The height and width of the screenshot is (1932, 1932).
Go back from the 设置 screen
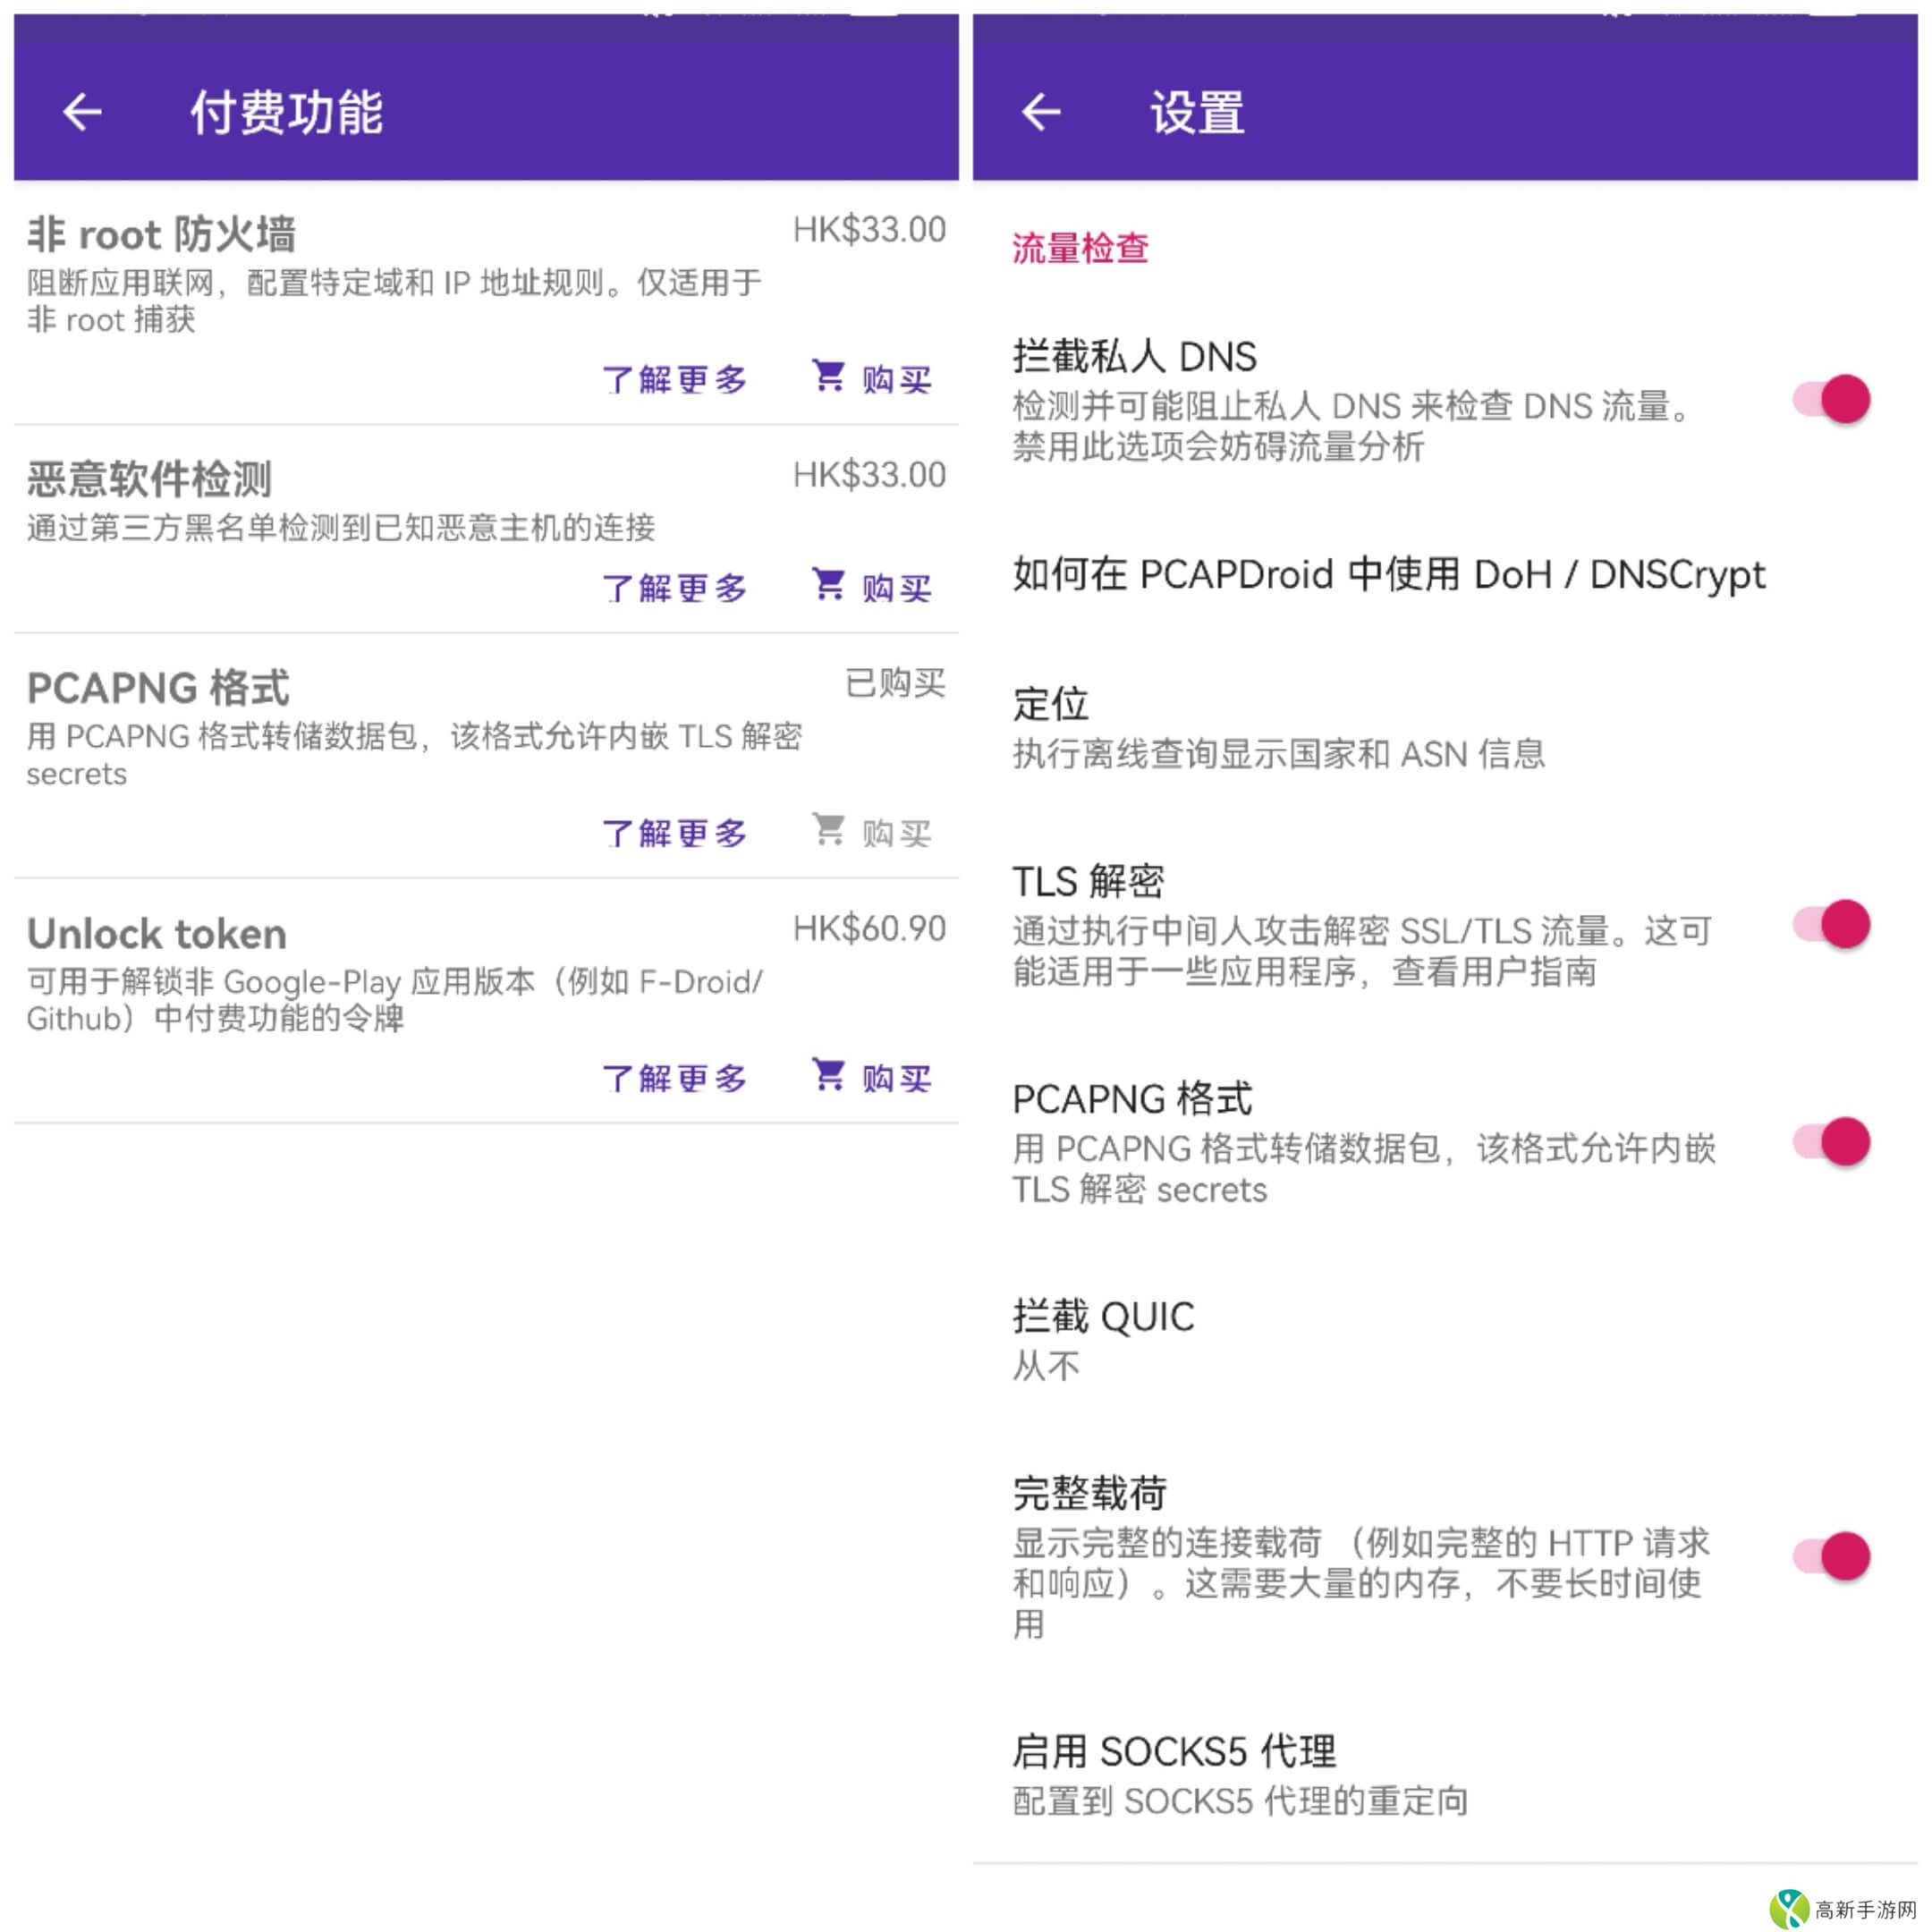pyautogui.click(x=1041, y=112)
